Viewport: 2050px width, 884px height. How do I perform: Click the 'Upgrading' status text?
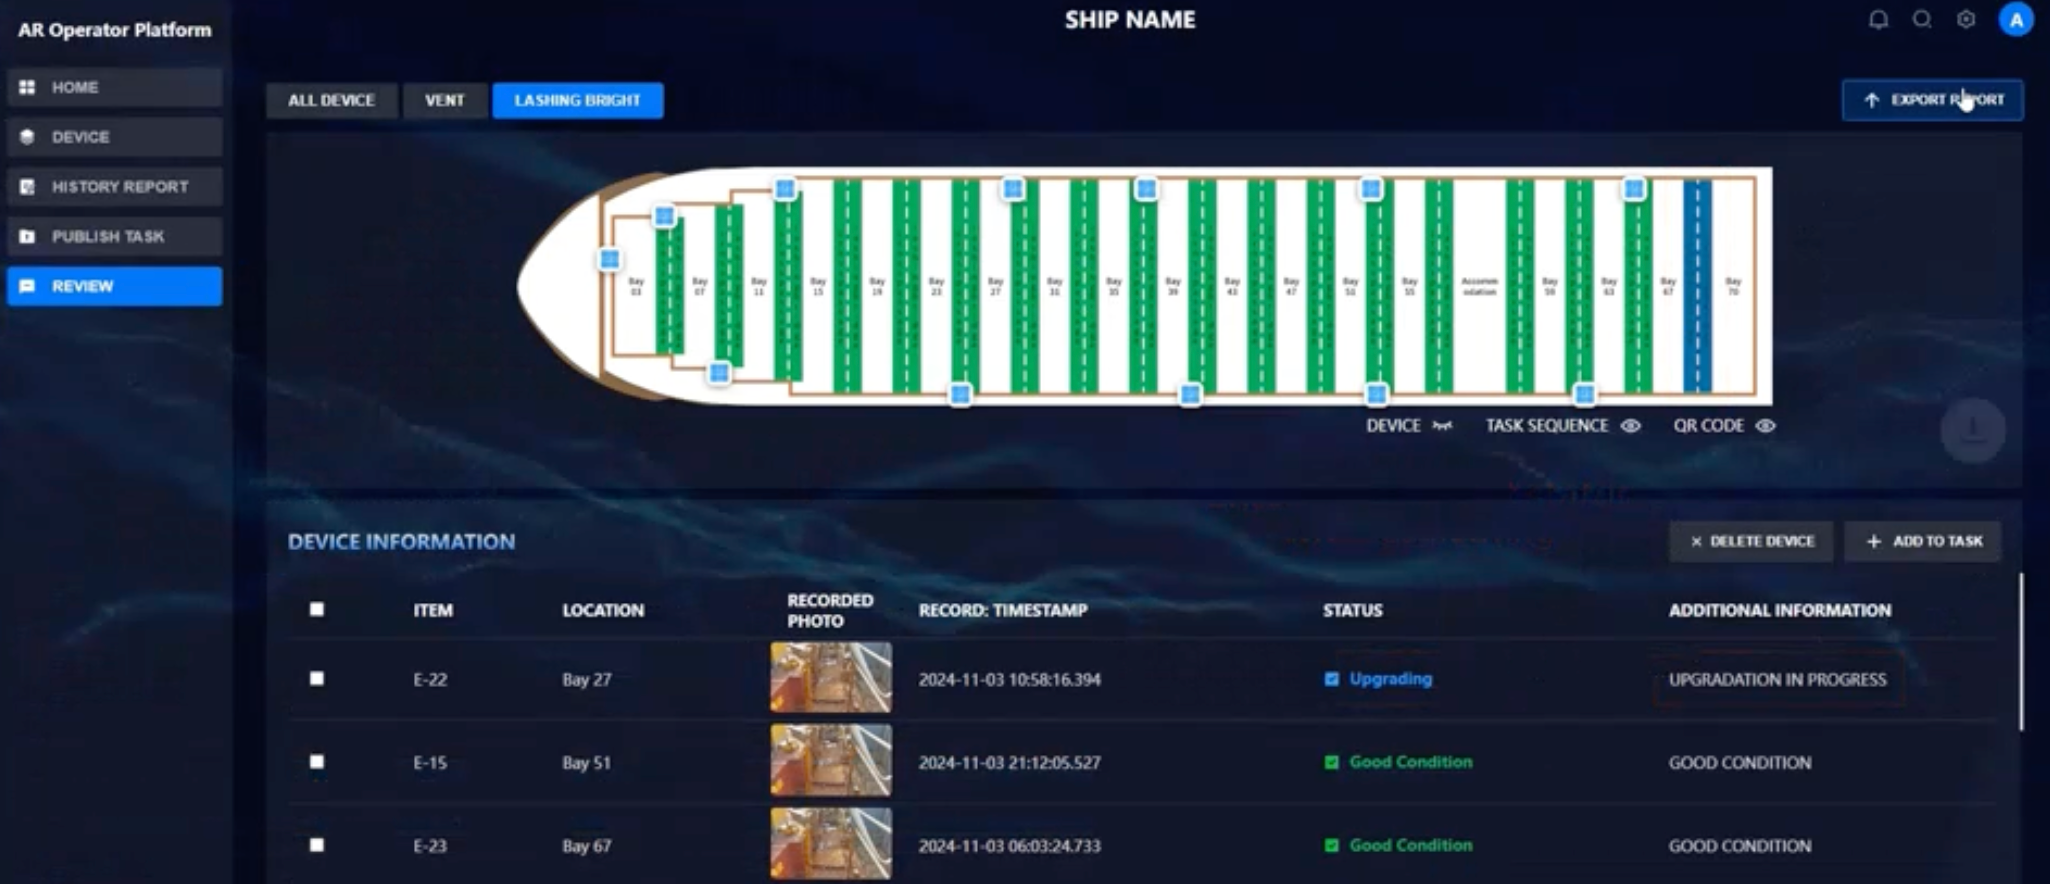click(x=1391, y=678)
